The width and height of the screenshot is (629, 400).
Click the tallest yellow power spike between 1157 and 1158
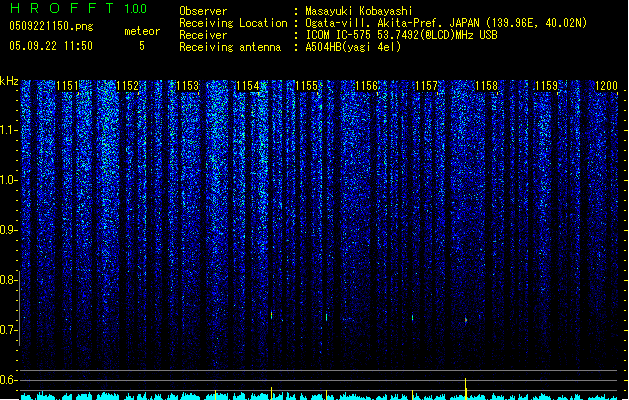point(466,388)
